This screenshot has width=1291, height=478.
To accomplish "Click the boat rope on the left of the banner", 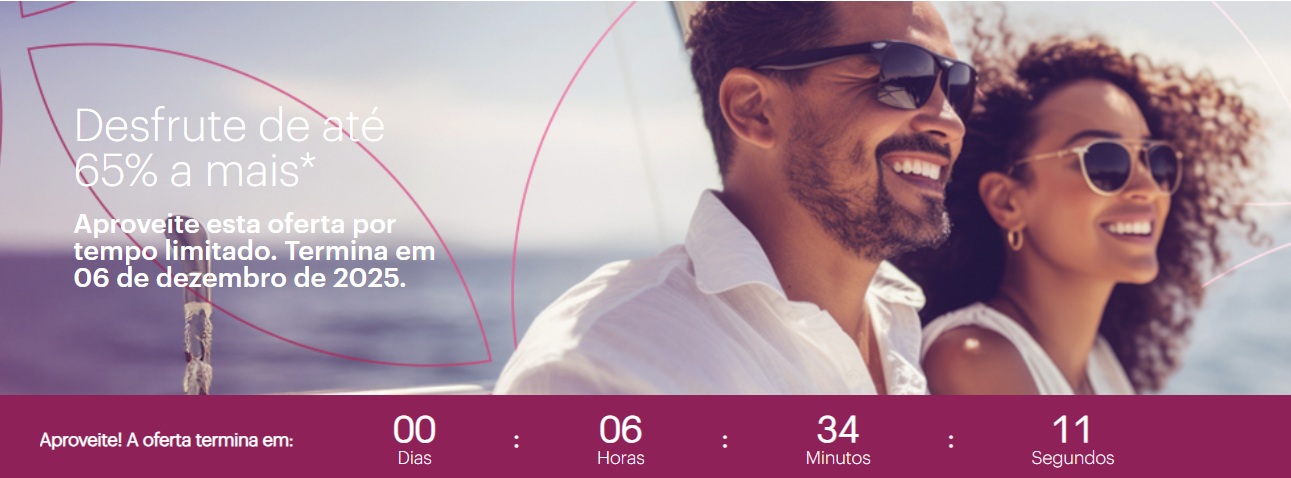I will click(x=197, y=340).
